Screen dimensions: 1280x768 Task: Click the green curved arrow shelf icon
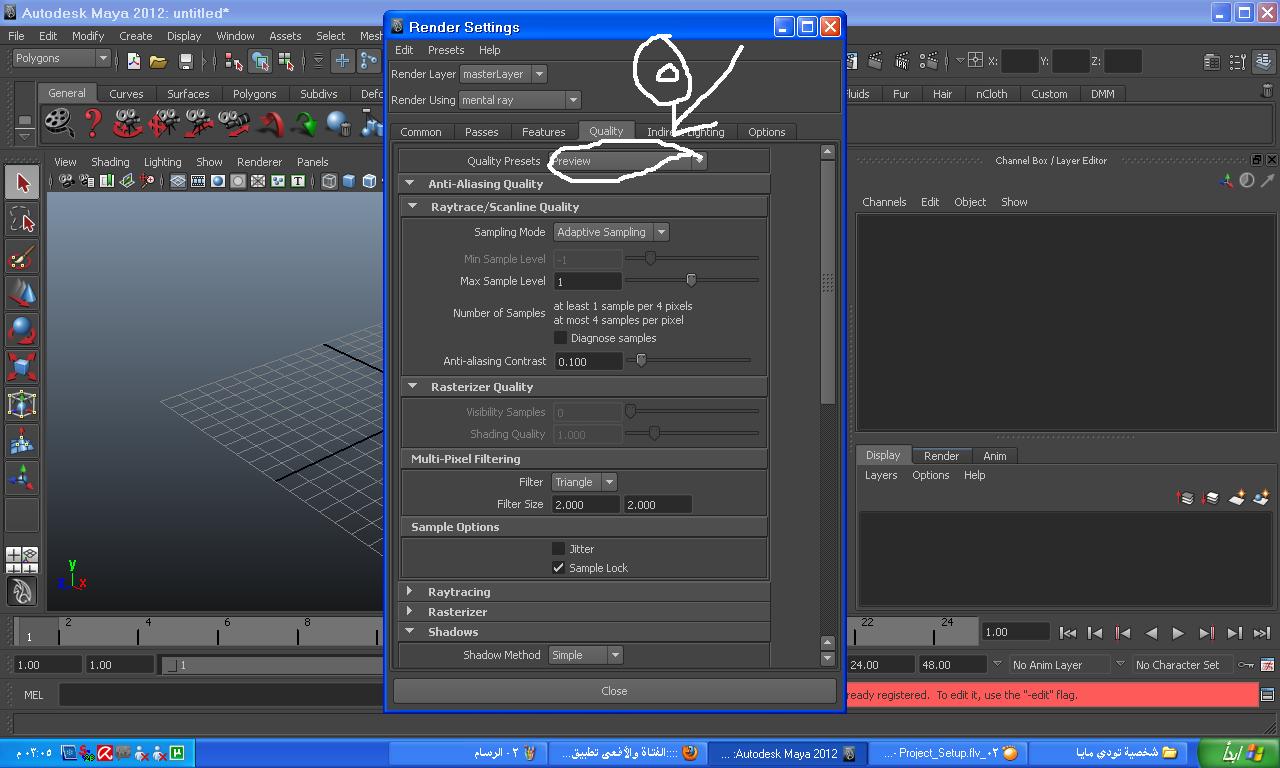tap(305, 124)
